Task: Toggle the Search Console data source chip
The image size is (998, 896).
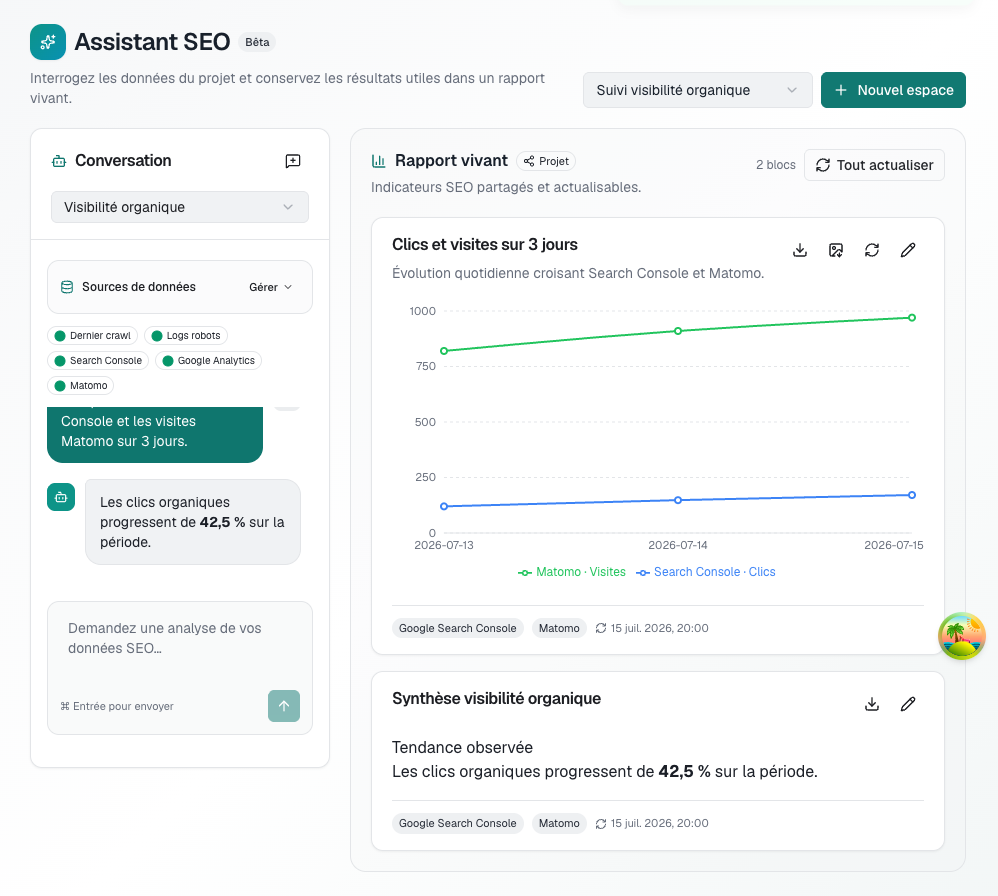Action: (x=98, y=360)
